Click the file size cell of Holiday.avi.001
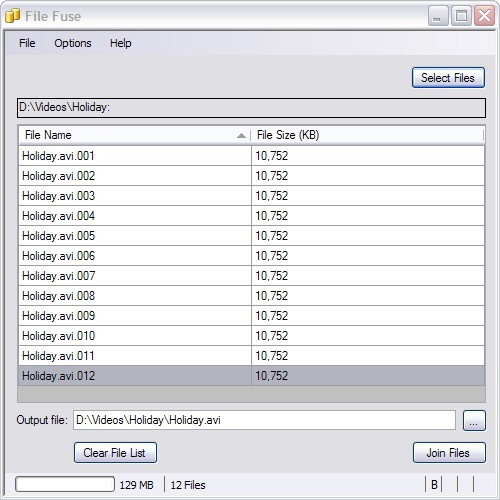500x500 pixels. pos(368,156)
